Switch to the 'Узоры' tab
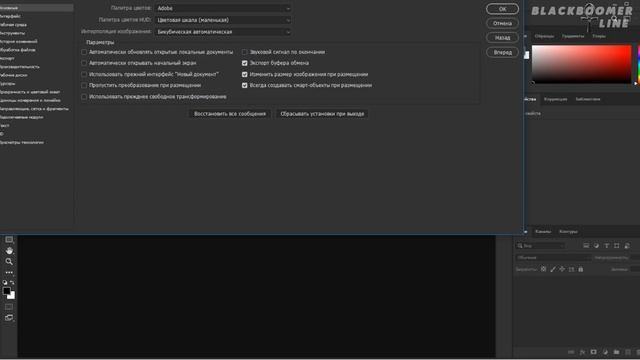This screenshot has width=640, height=360. [x=599, y=36]
